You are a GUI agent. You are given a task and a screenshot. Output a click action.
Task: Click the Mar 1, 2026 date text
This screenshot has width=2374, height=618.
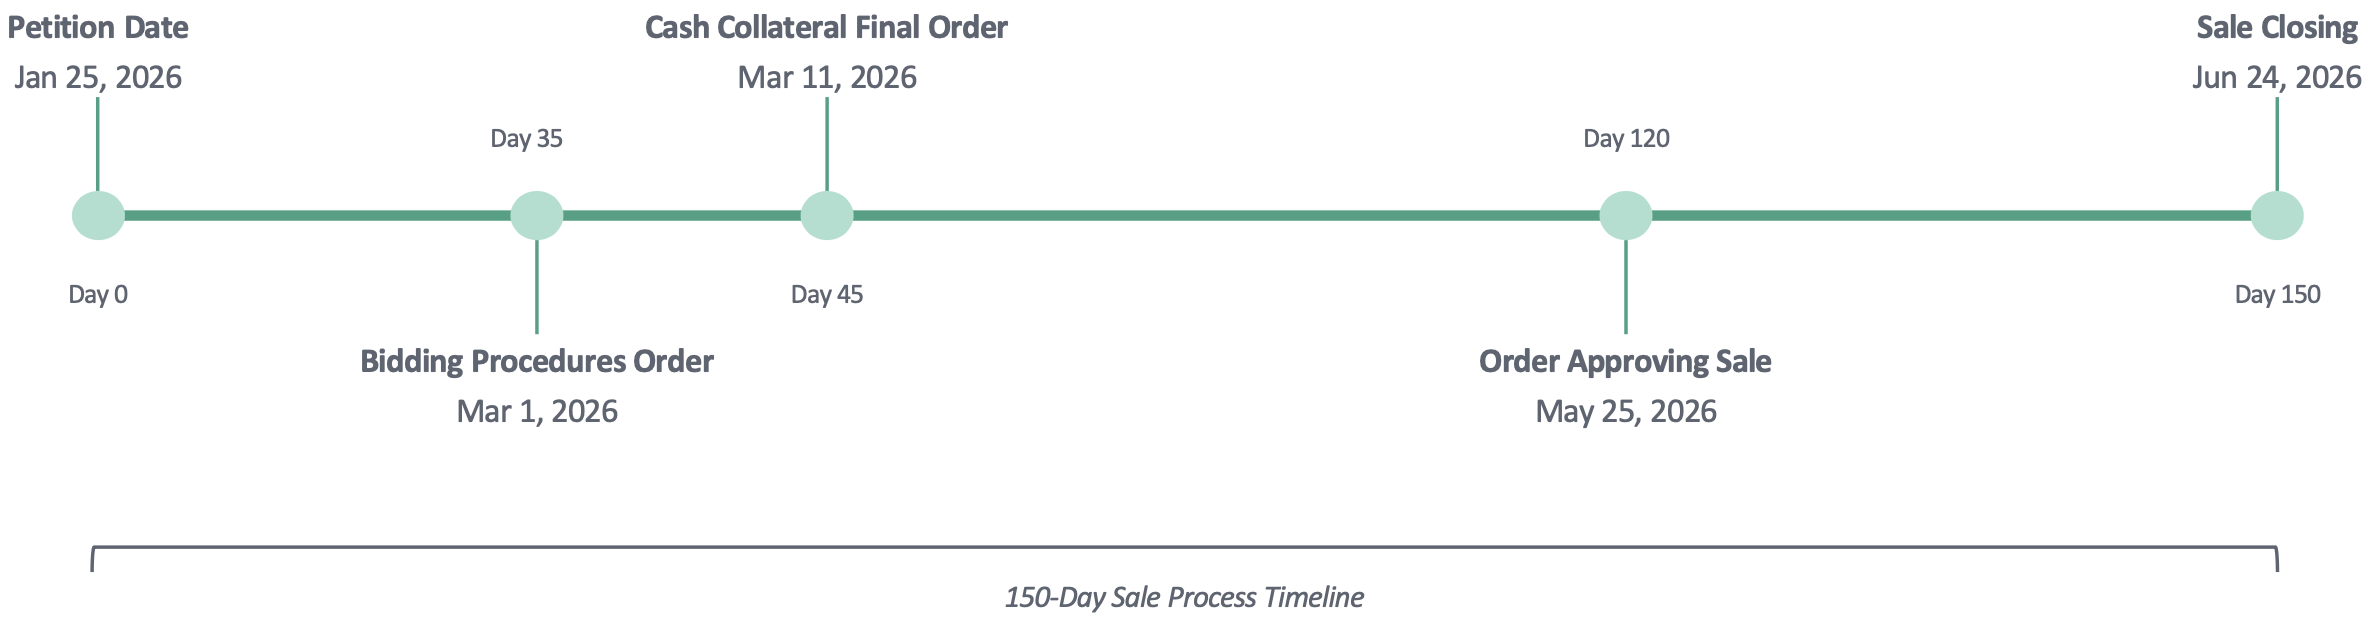pyautogui.click(x=537, y=411)
